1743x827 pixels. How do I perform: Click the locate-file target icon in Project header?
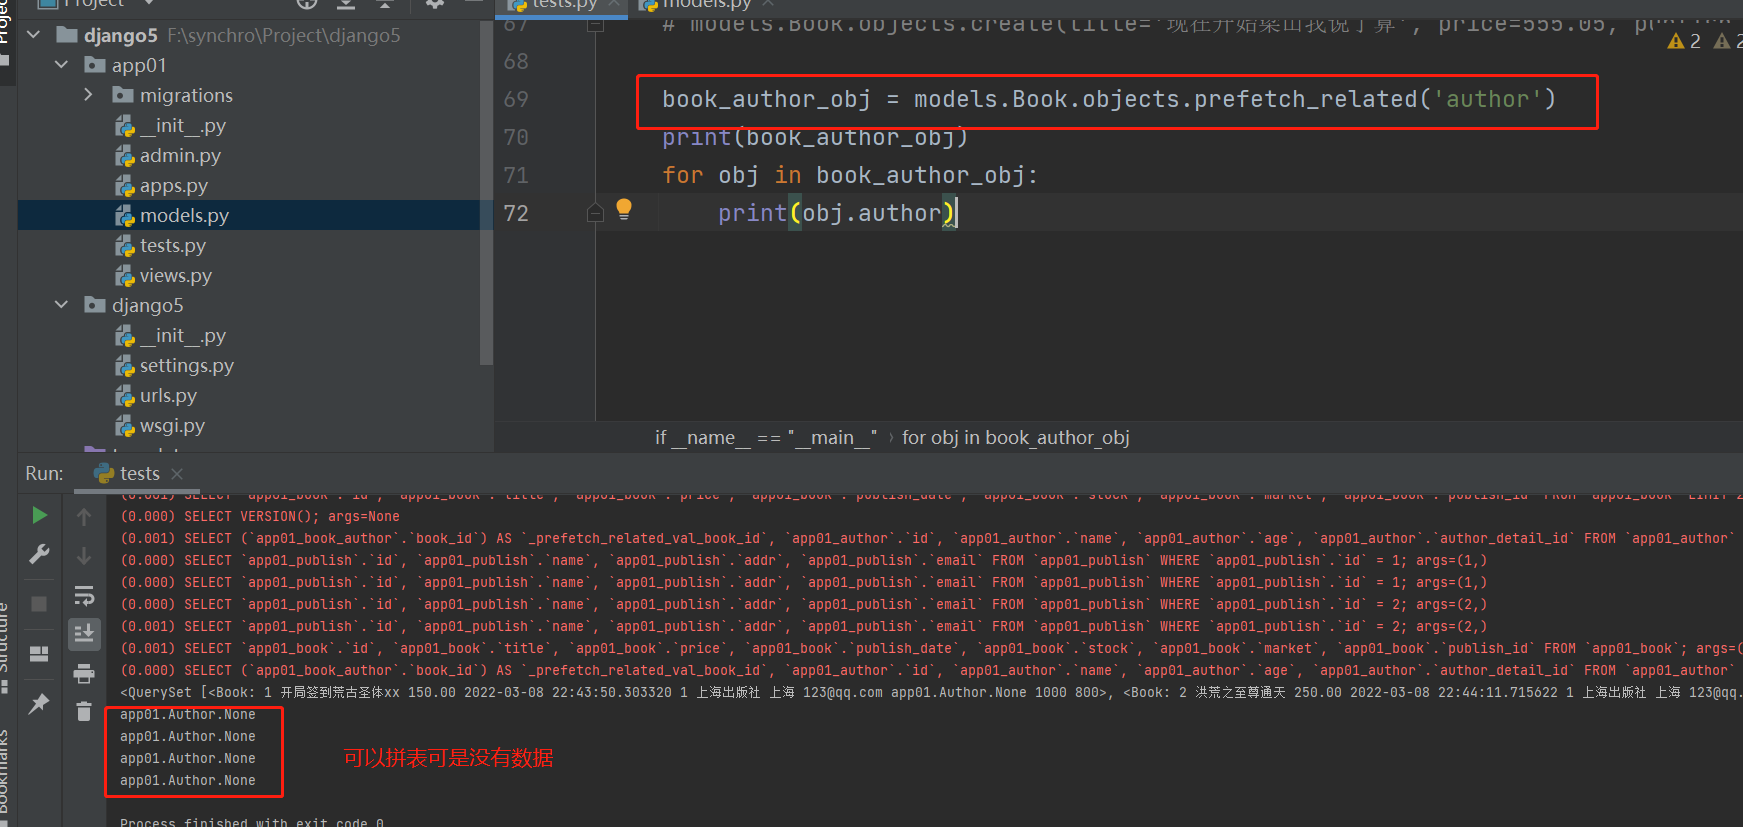point(307,3)
